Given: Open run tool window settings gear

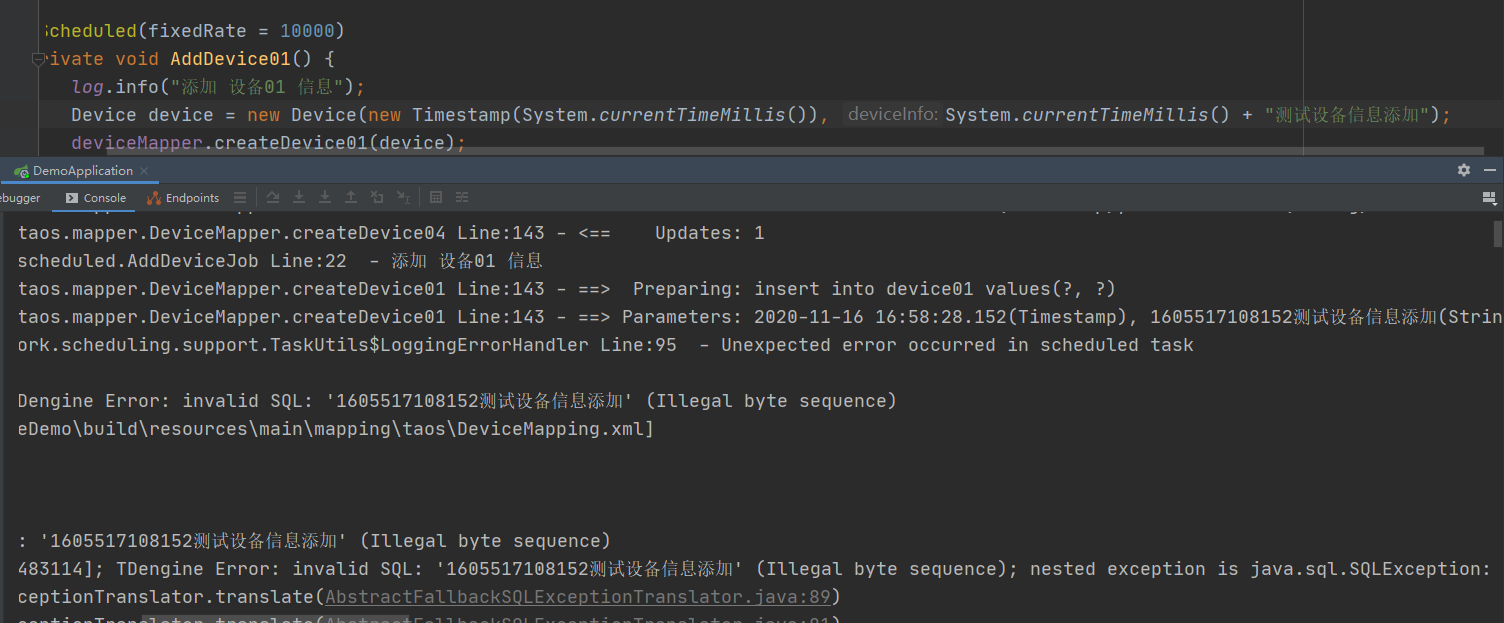Looking at the screenshot, I should pyautogui.click(x=1464, y=170).
